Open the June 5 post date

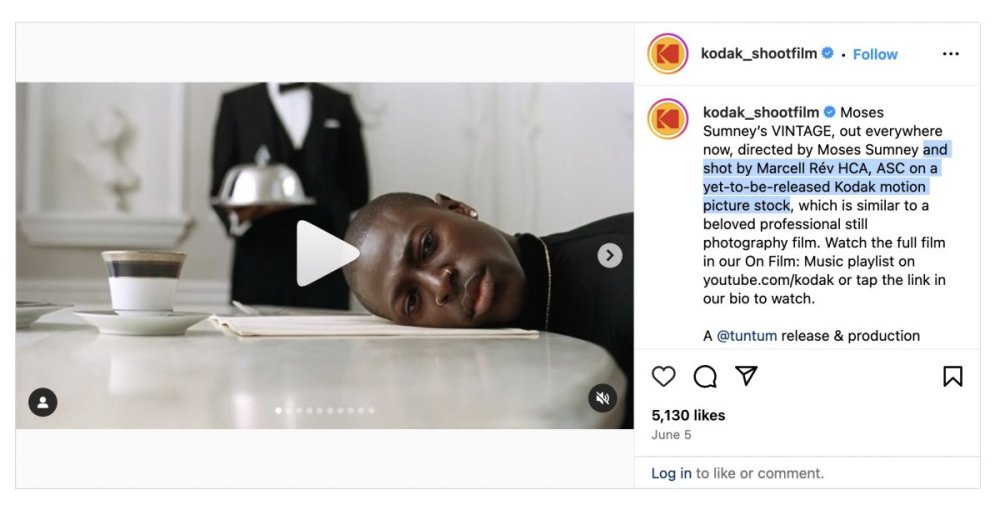(x=671, y=435)
